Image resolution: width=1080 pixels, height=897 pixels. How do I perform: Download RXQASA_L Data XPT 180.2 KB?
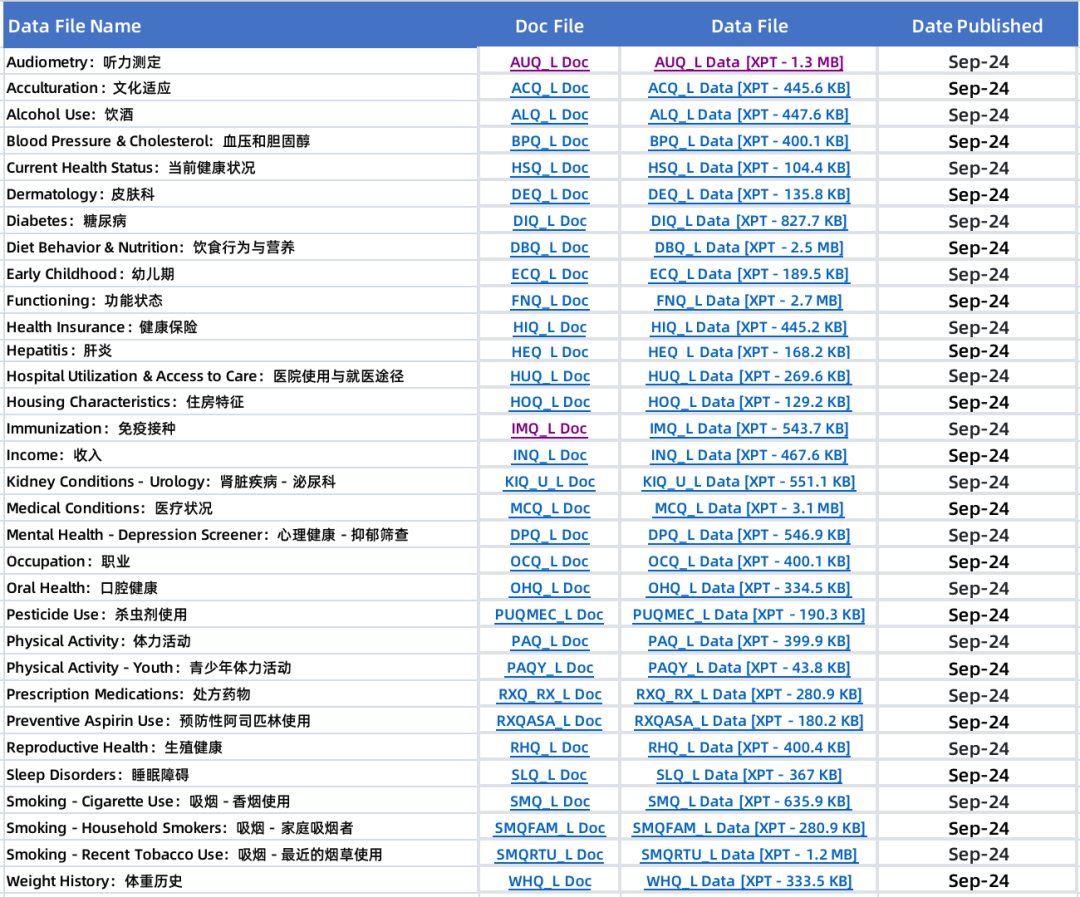point(749,721)
